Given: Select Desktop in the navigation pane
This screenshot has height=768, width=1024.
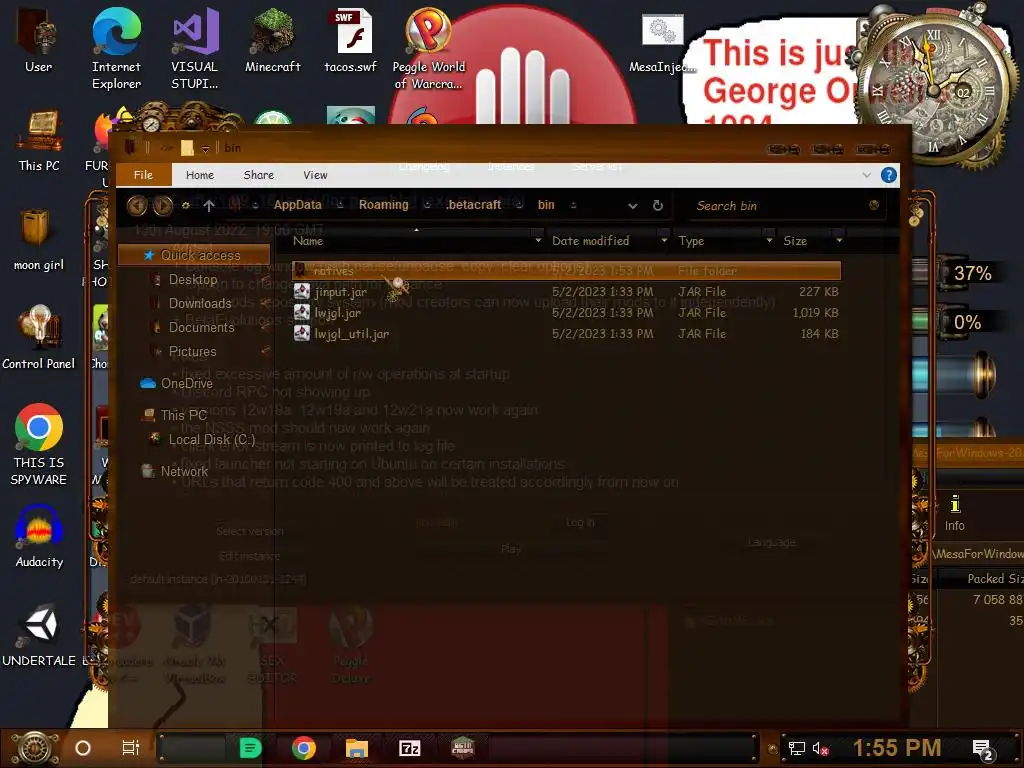Looking at the screenshot, I should coord(193,280).
